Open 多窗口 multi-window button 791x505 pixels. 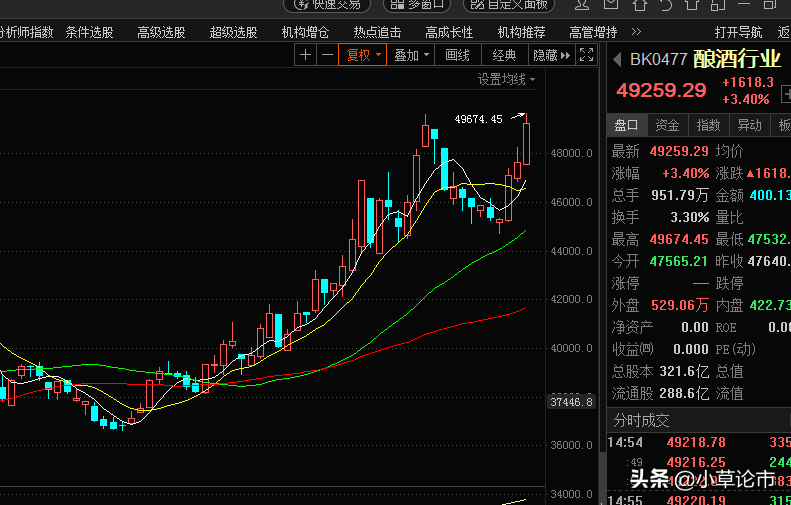point(417,5)
